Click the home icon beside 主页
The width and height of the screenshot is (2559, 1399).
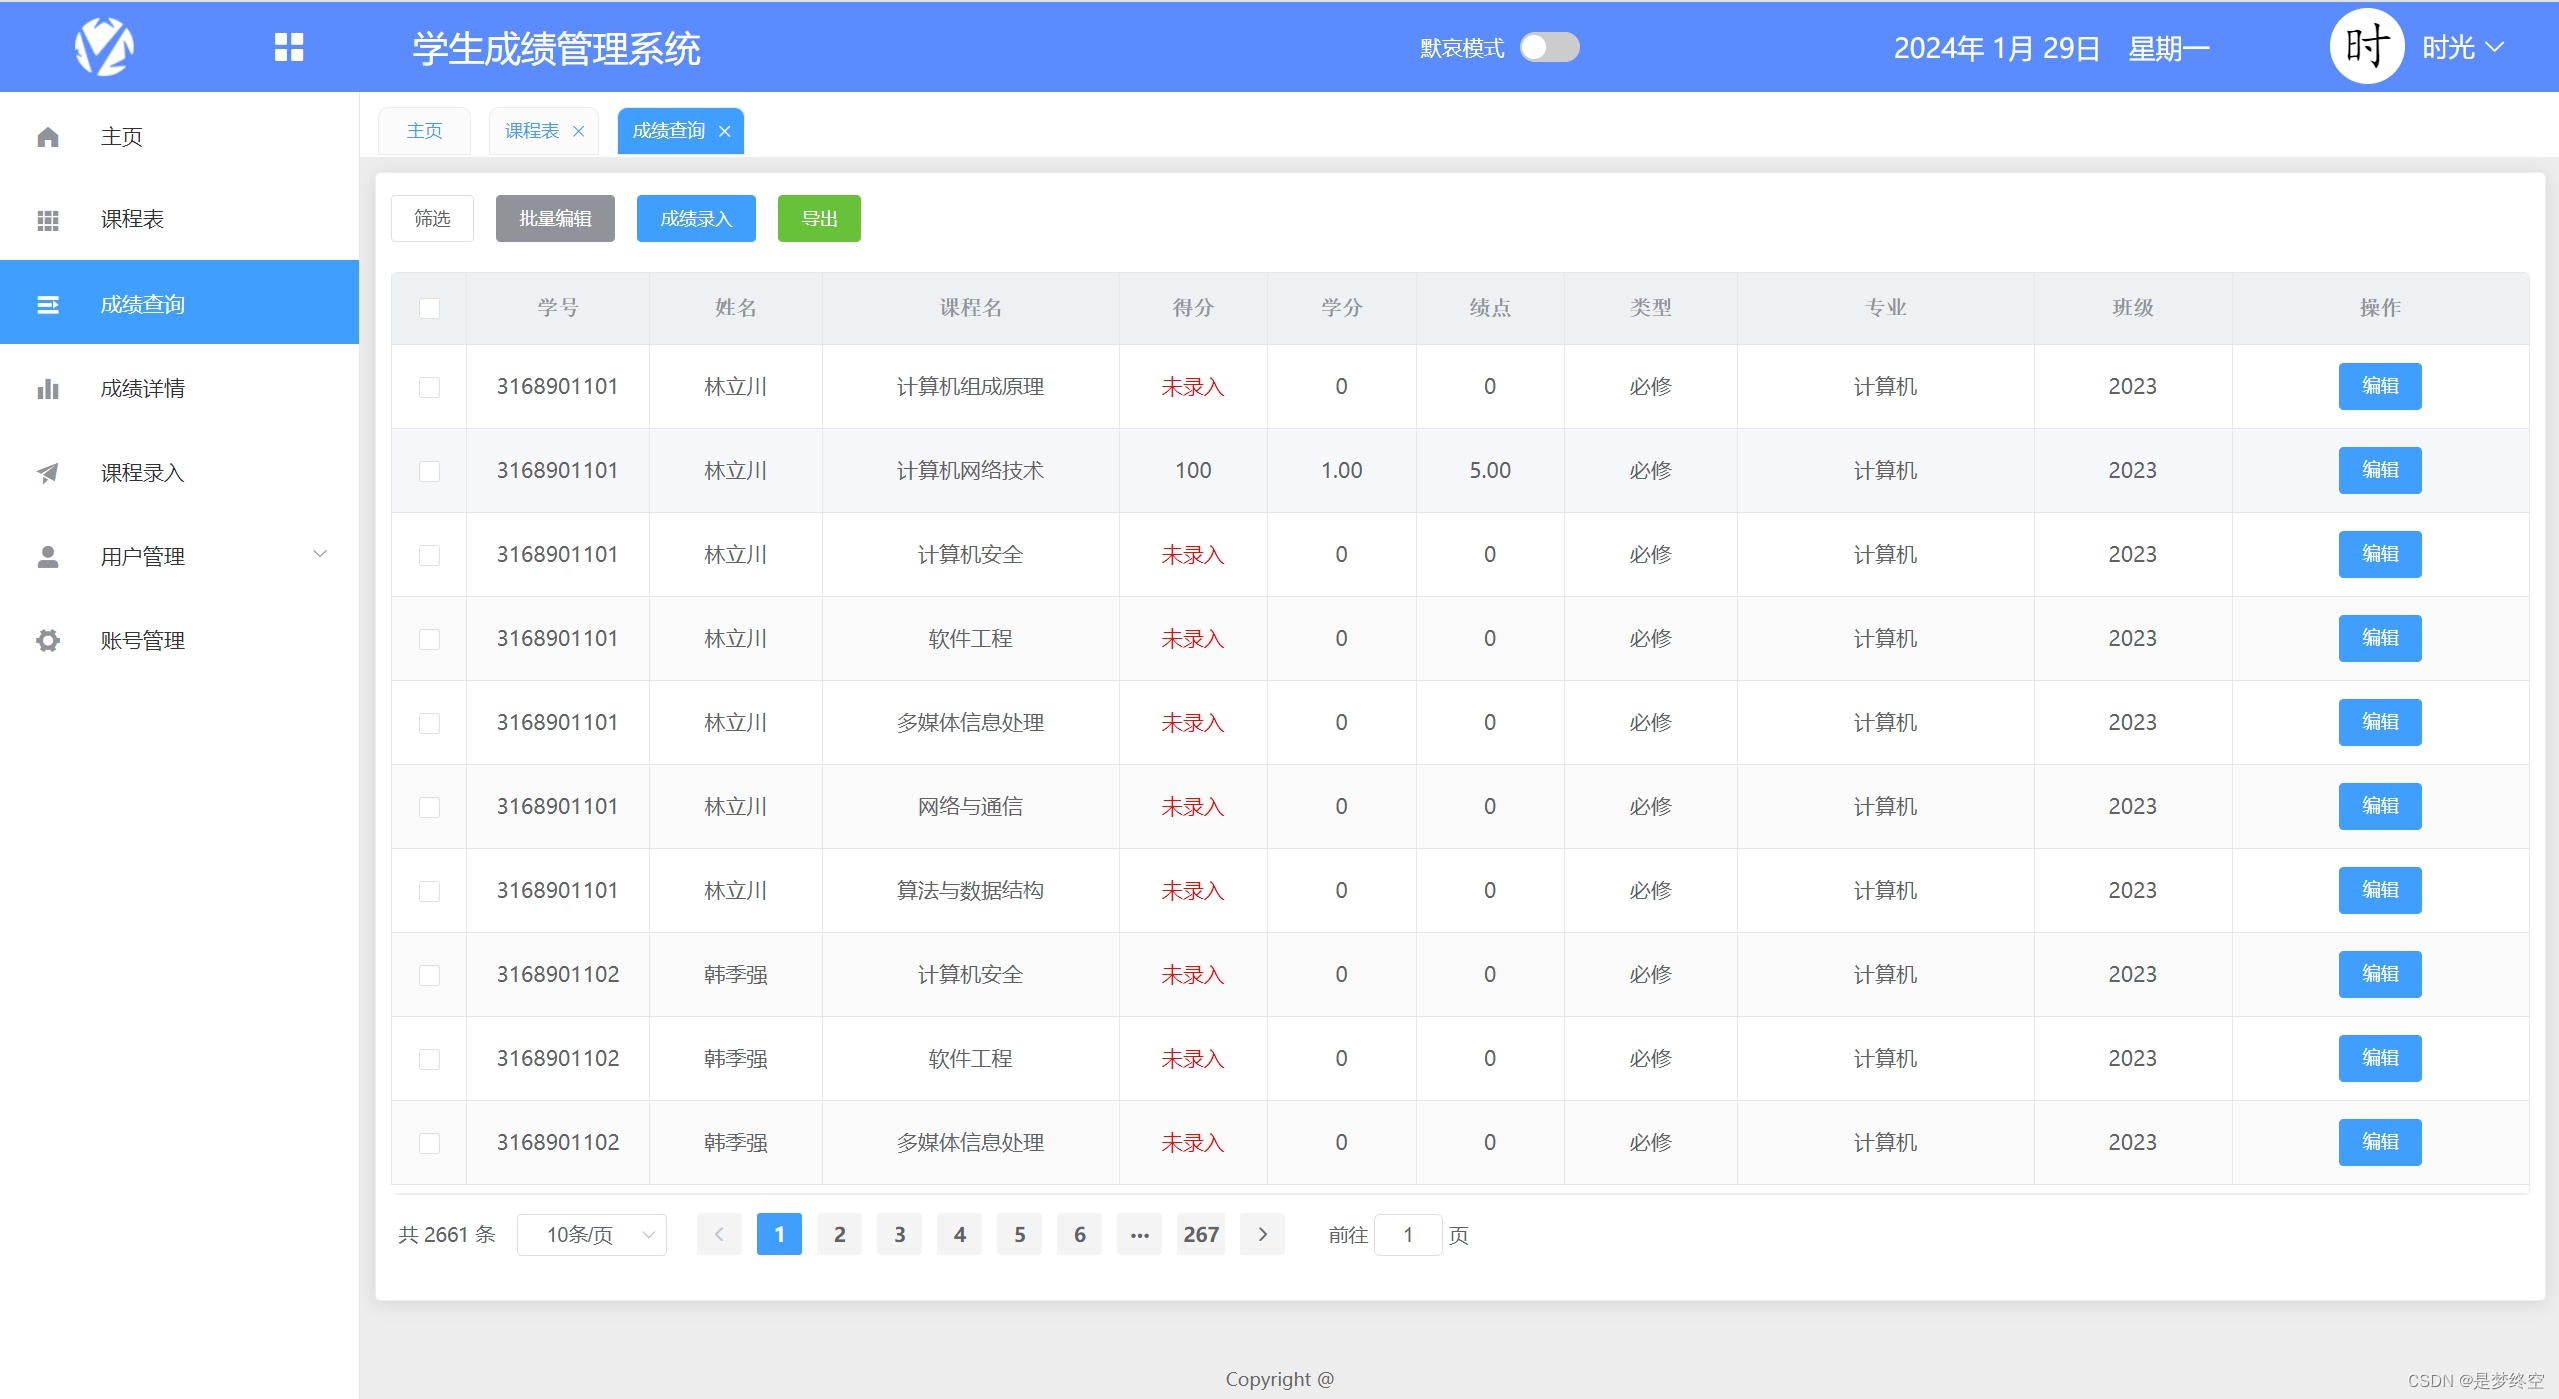(x=48, y=137)
